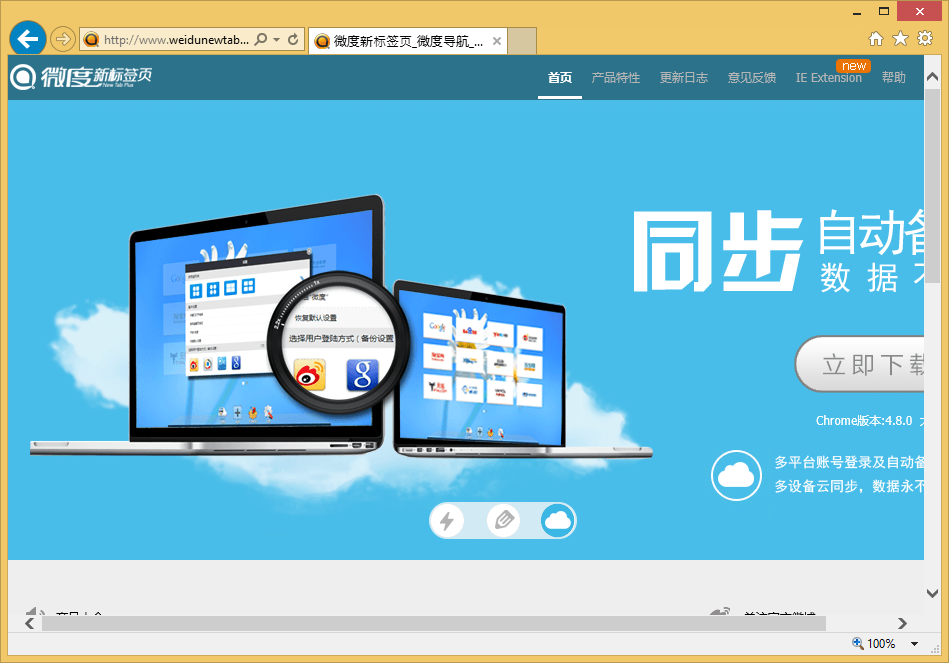Open the IE Extension navigation item

click(829, 78)
